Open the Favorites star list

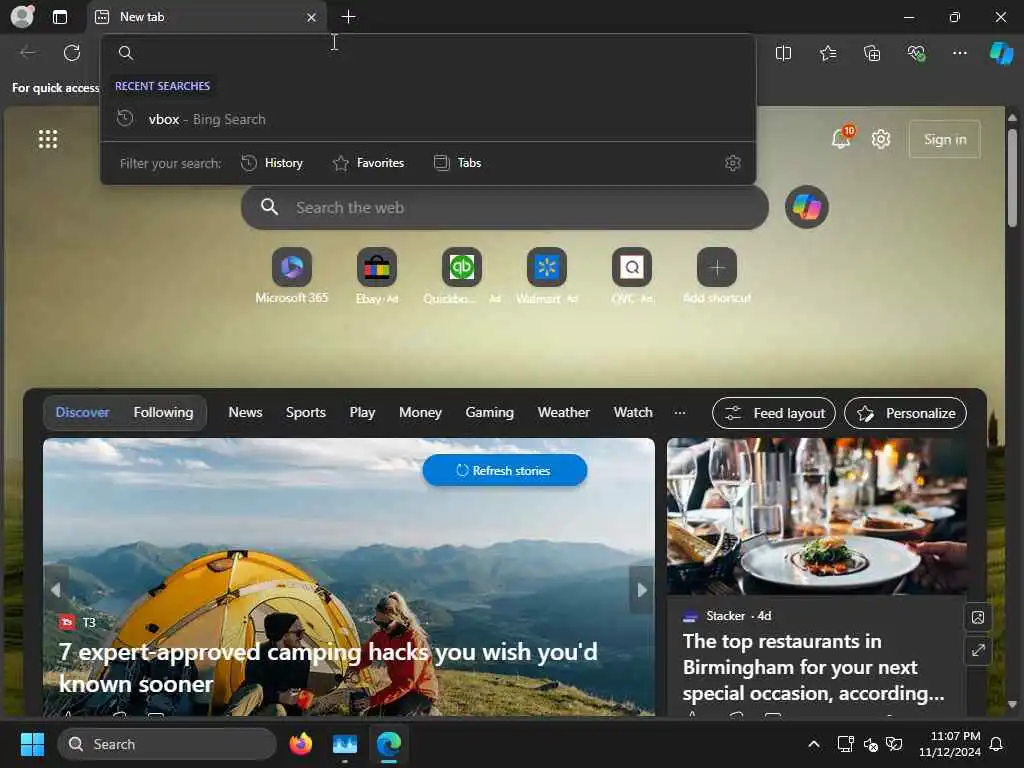pyautogui.click(x=827, y=53)
